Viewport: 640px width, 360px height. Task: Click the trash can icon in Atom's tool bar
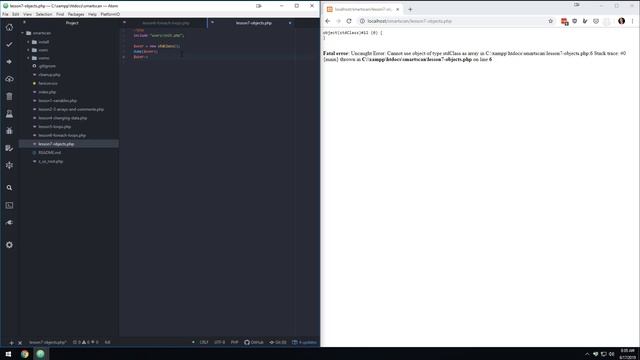click(9, 96)
